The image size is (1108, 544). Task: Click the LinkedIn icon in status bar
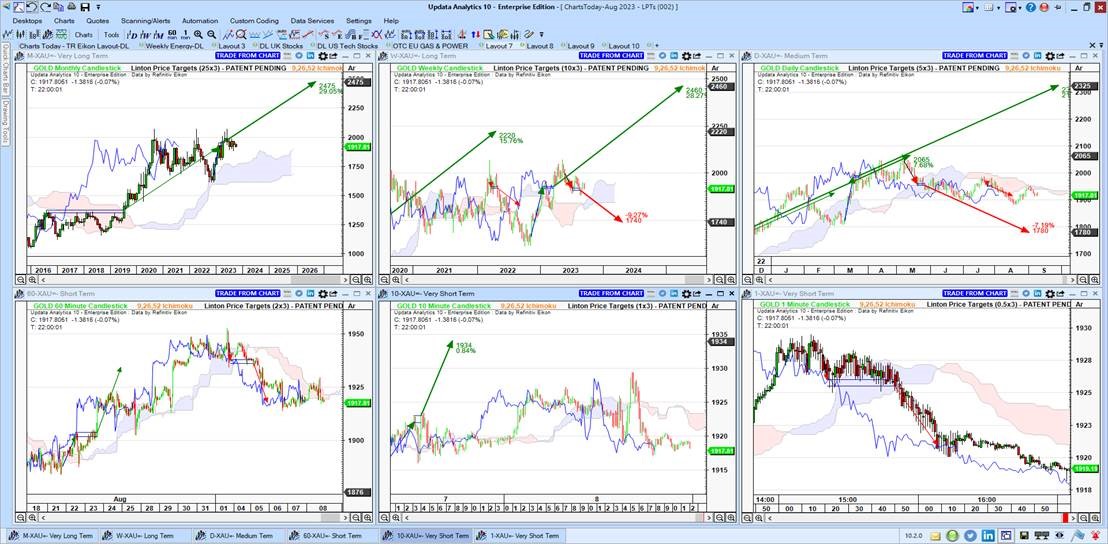pos(988,536)
